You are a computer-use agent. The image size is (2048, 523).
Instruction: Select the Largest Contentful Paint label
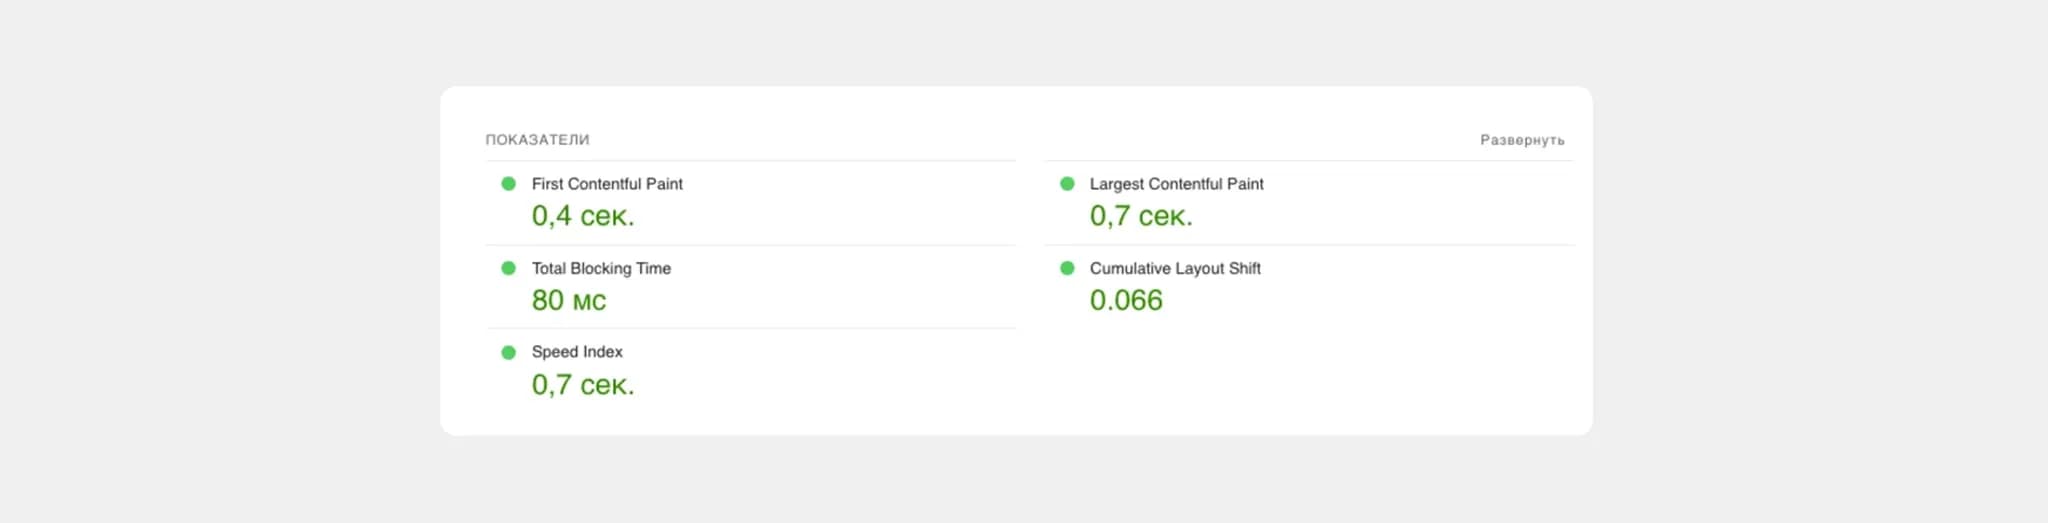click(x=1176, y=184)
